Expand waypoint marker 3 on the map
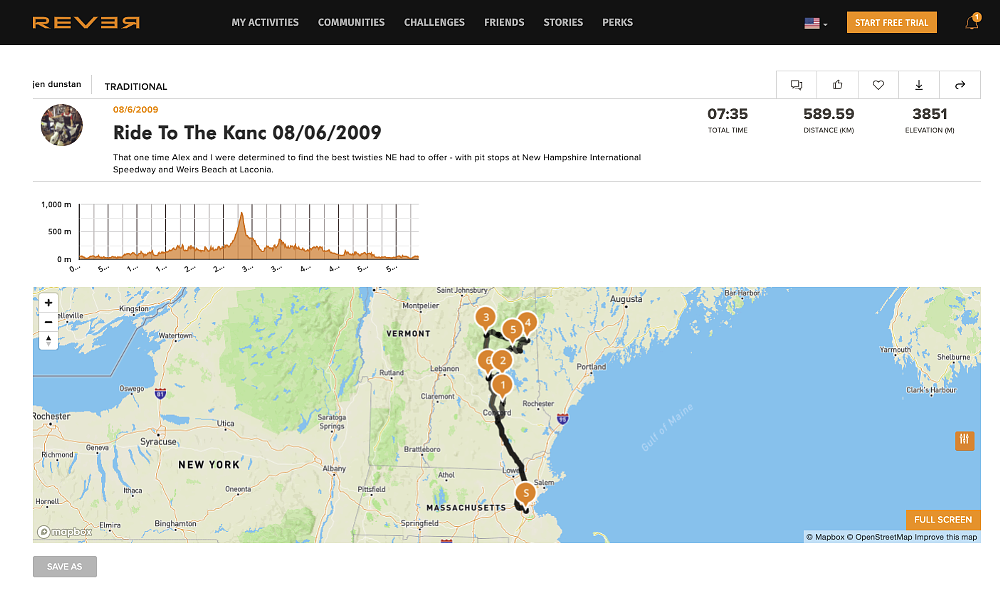The image size is (1000, 605). click(x=485, y=317)
